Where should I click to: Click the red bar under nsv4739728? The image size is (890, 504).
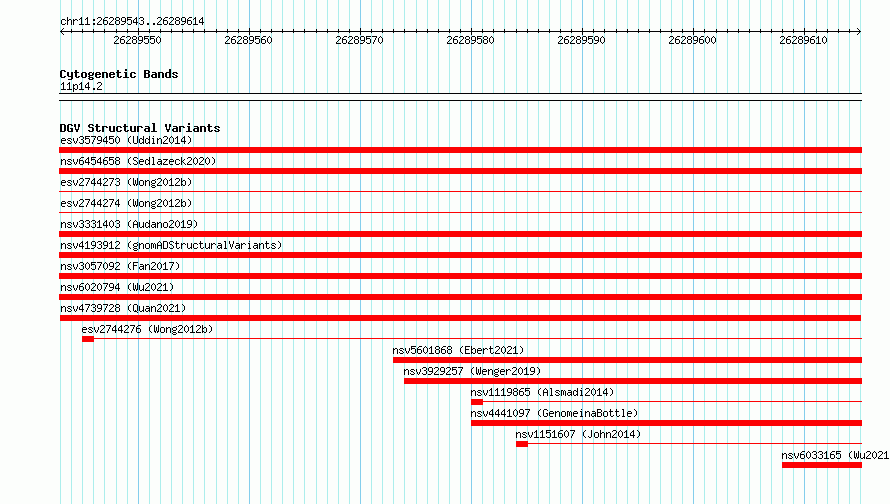tap(460, 318)
